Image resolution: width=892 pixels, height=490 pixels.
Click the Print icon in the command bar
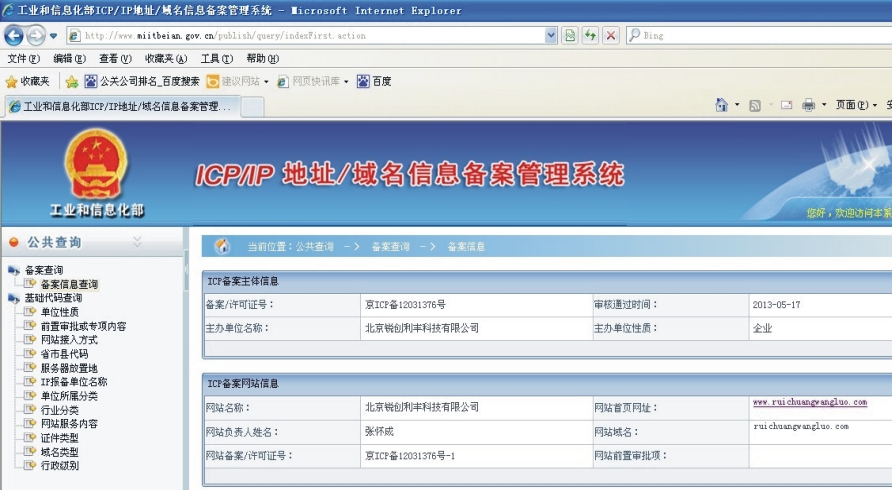(808, 105)
